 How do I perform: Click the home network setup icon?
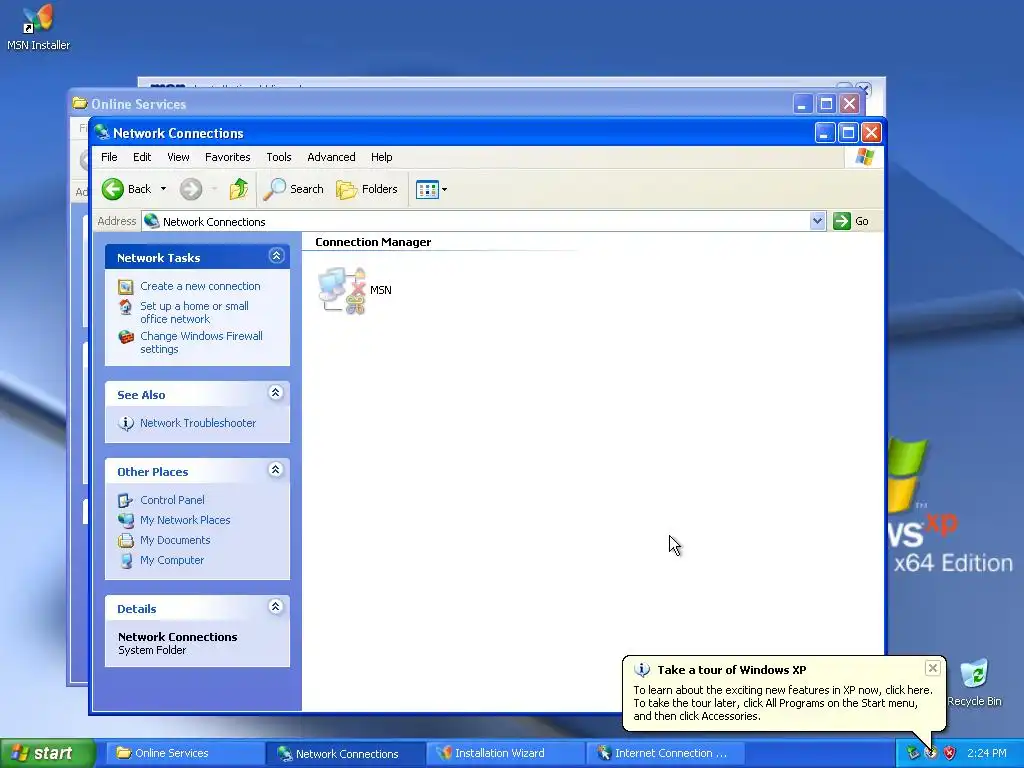click(x=125, y=307)
